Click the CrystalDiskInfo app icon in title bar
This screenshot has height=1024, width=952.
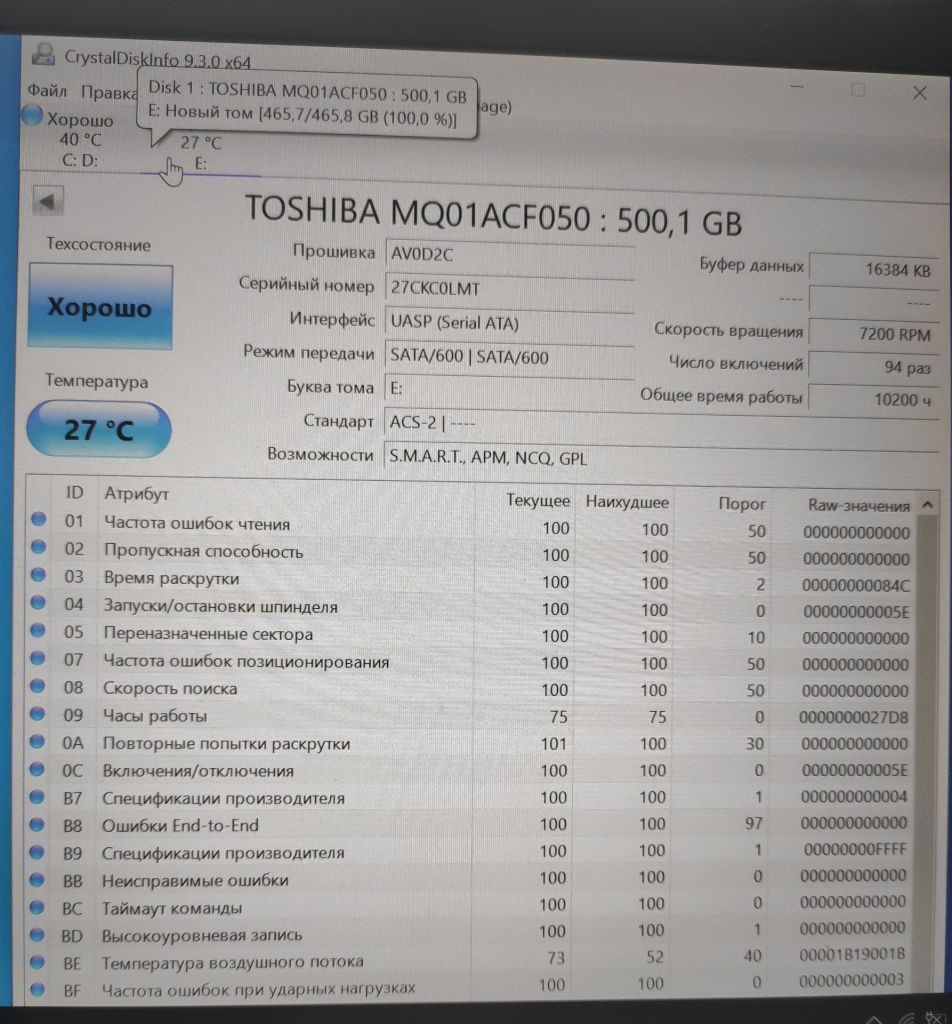tap(43, 54)
